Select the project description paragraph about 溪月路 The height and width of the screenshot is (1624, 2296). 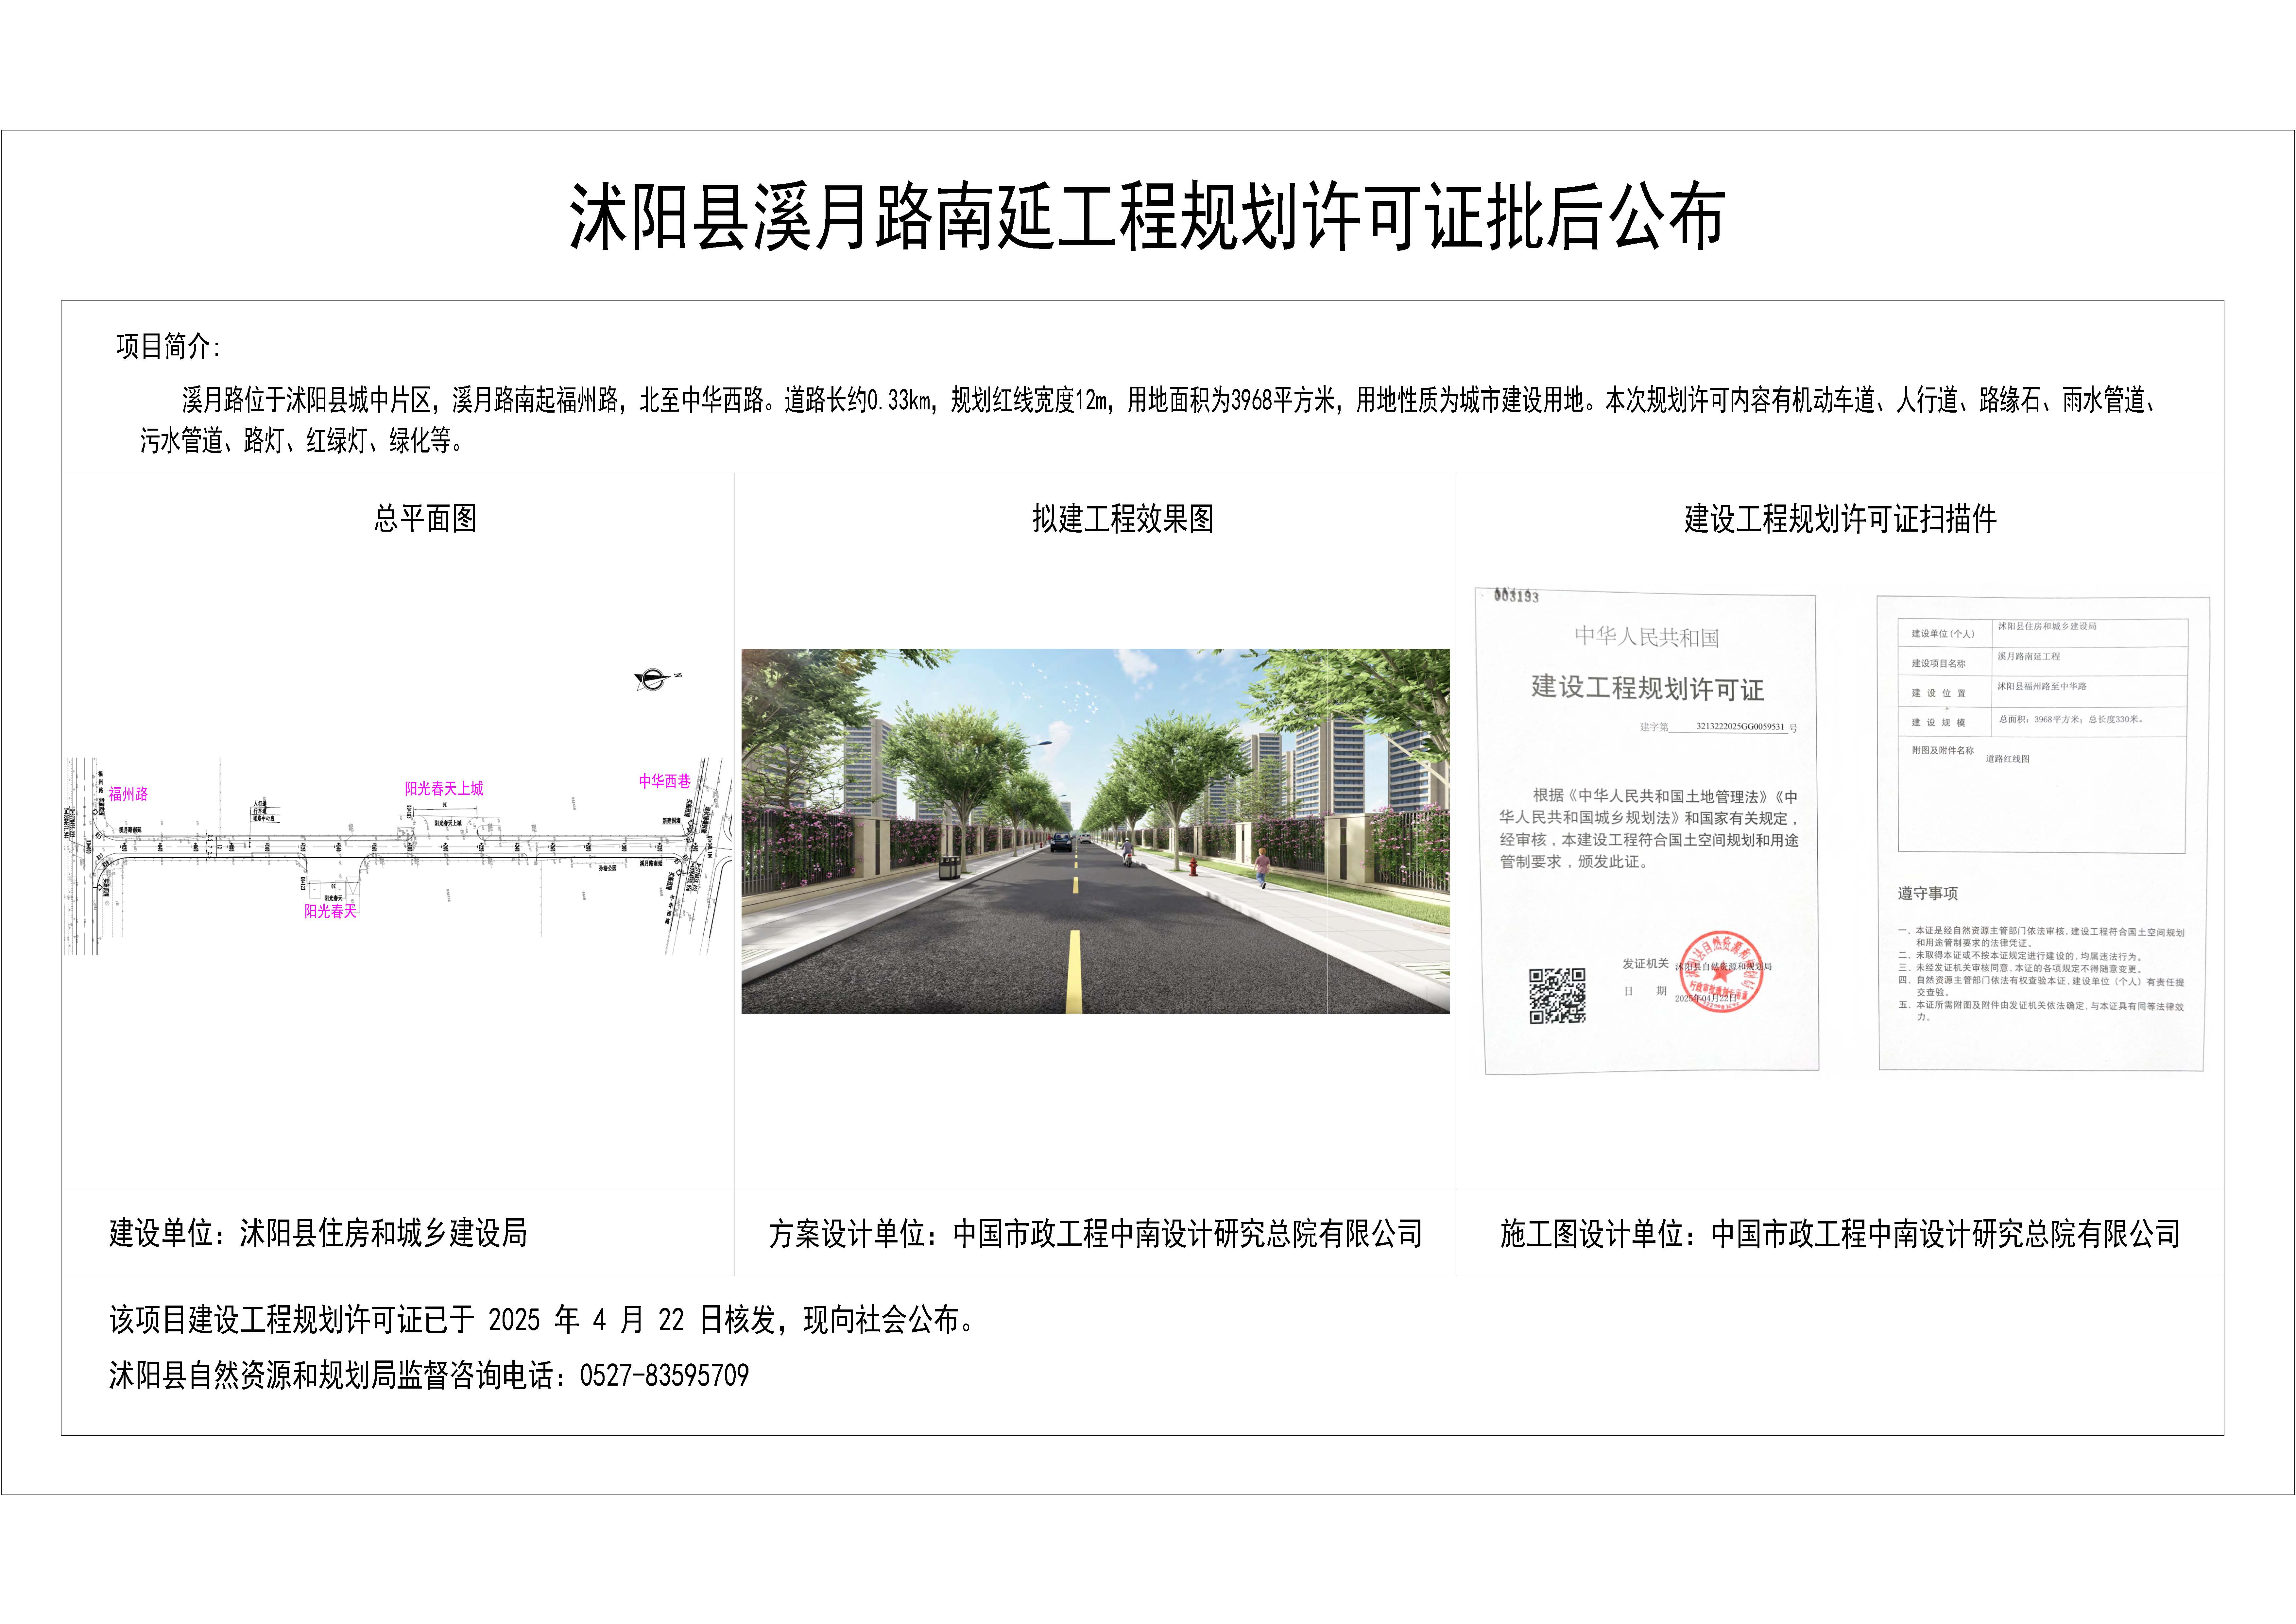coord(1148,420)
